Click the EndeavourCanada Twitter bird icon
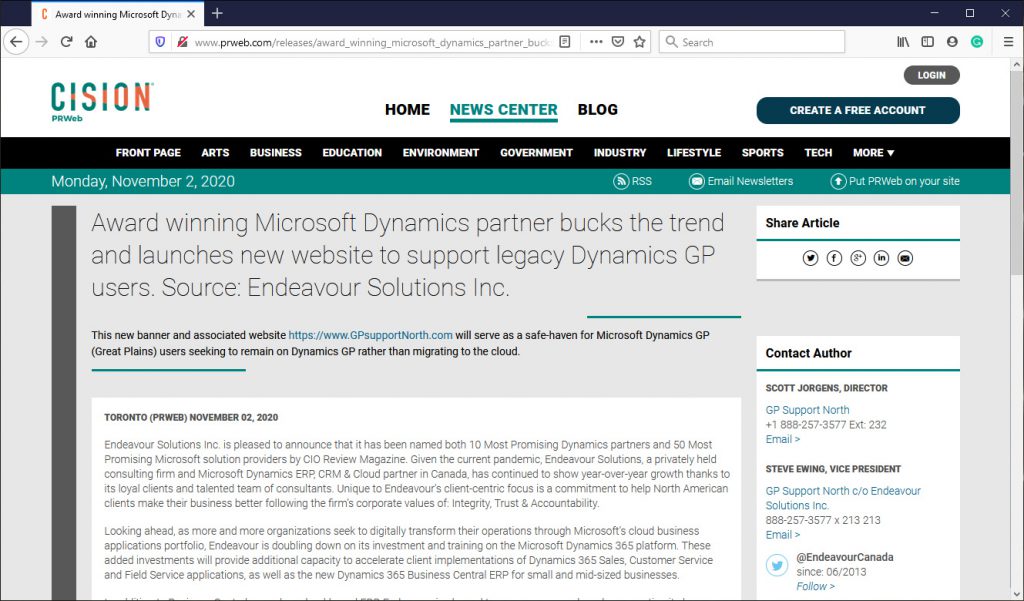This screenshot has width=1024, height=601. 777,565
